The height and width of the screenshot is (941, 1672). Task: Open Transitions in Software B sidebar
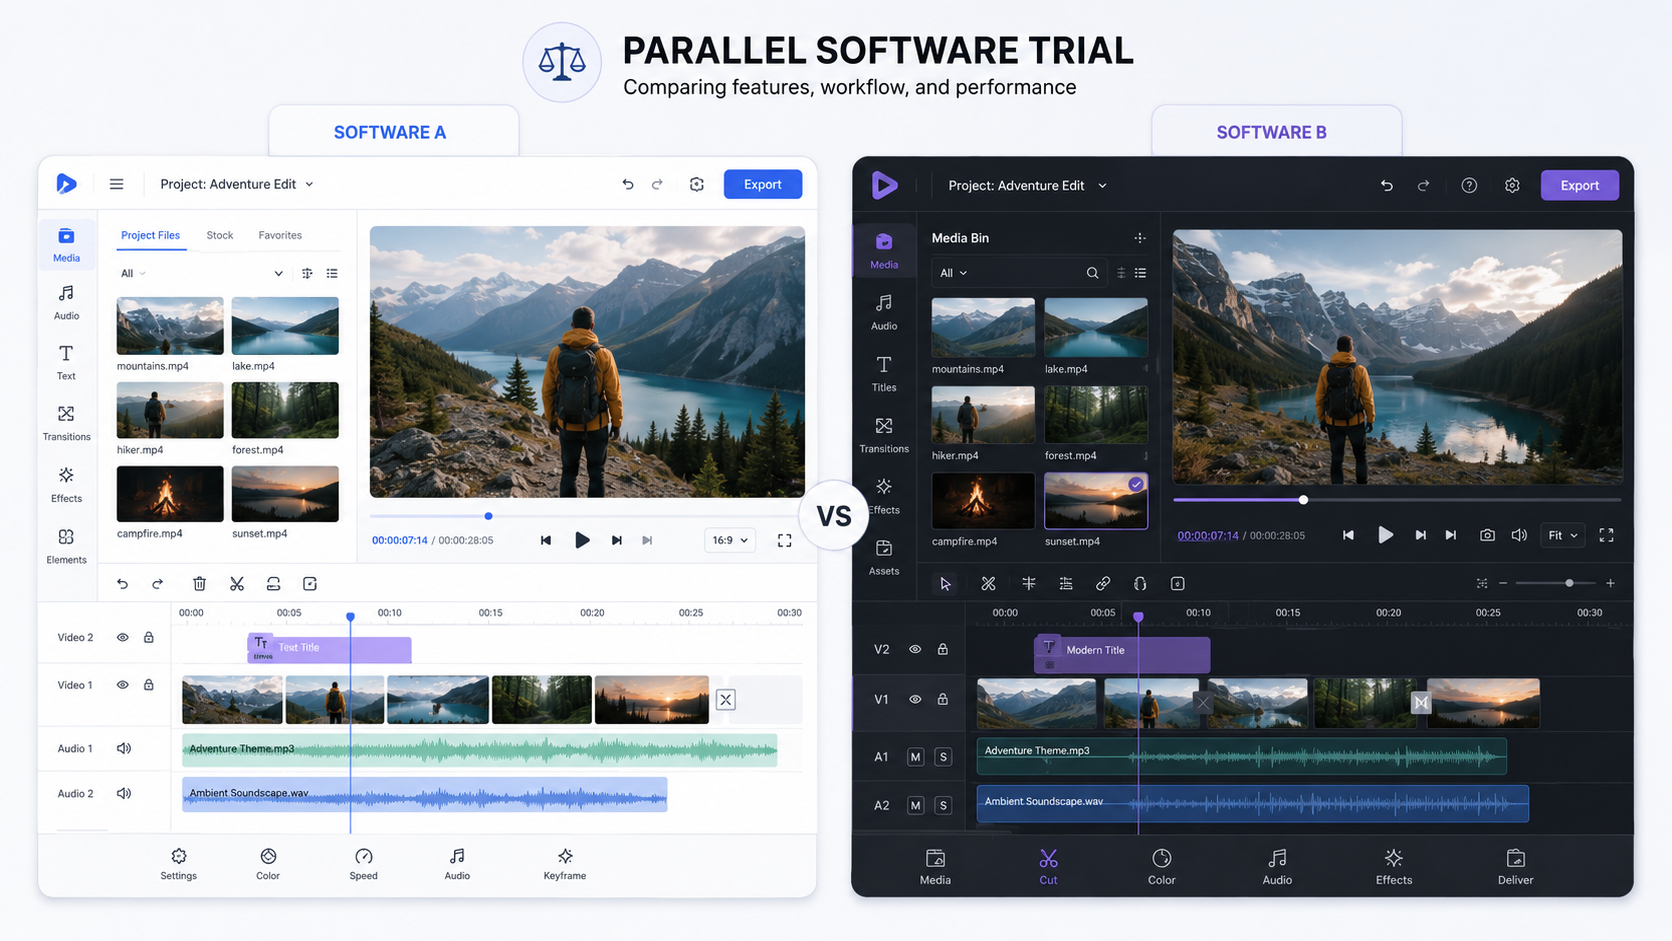(x=884, y=435)
